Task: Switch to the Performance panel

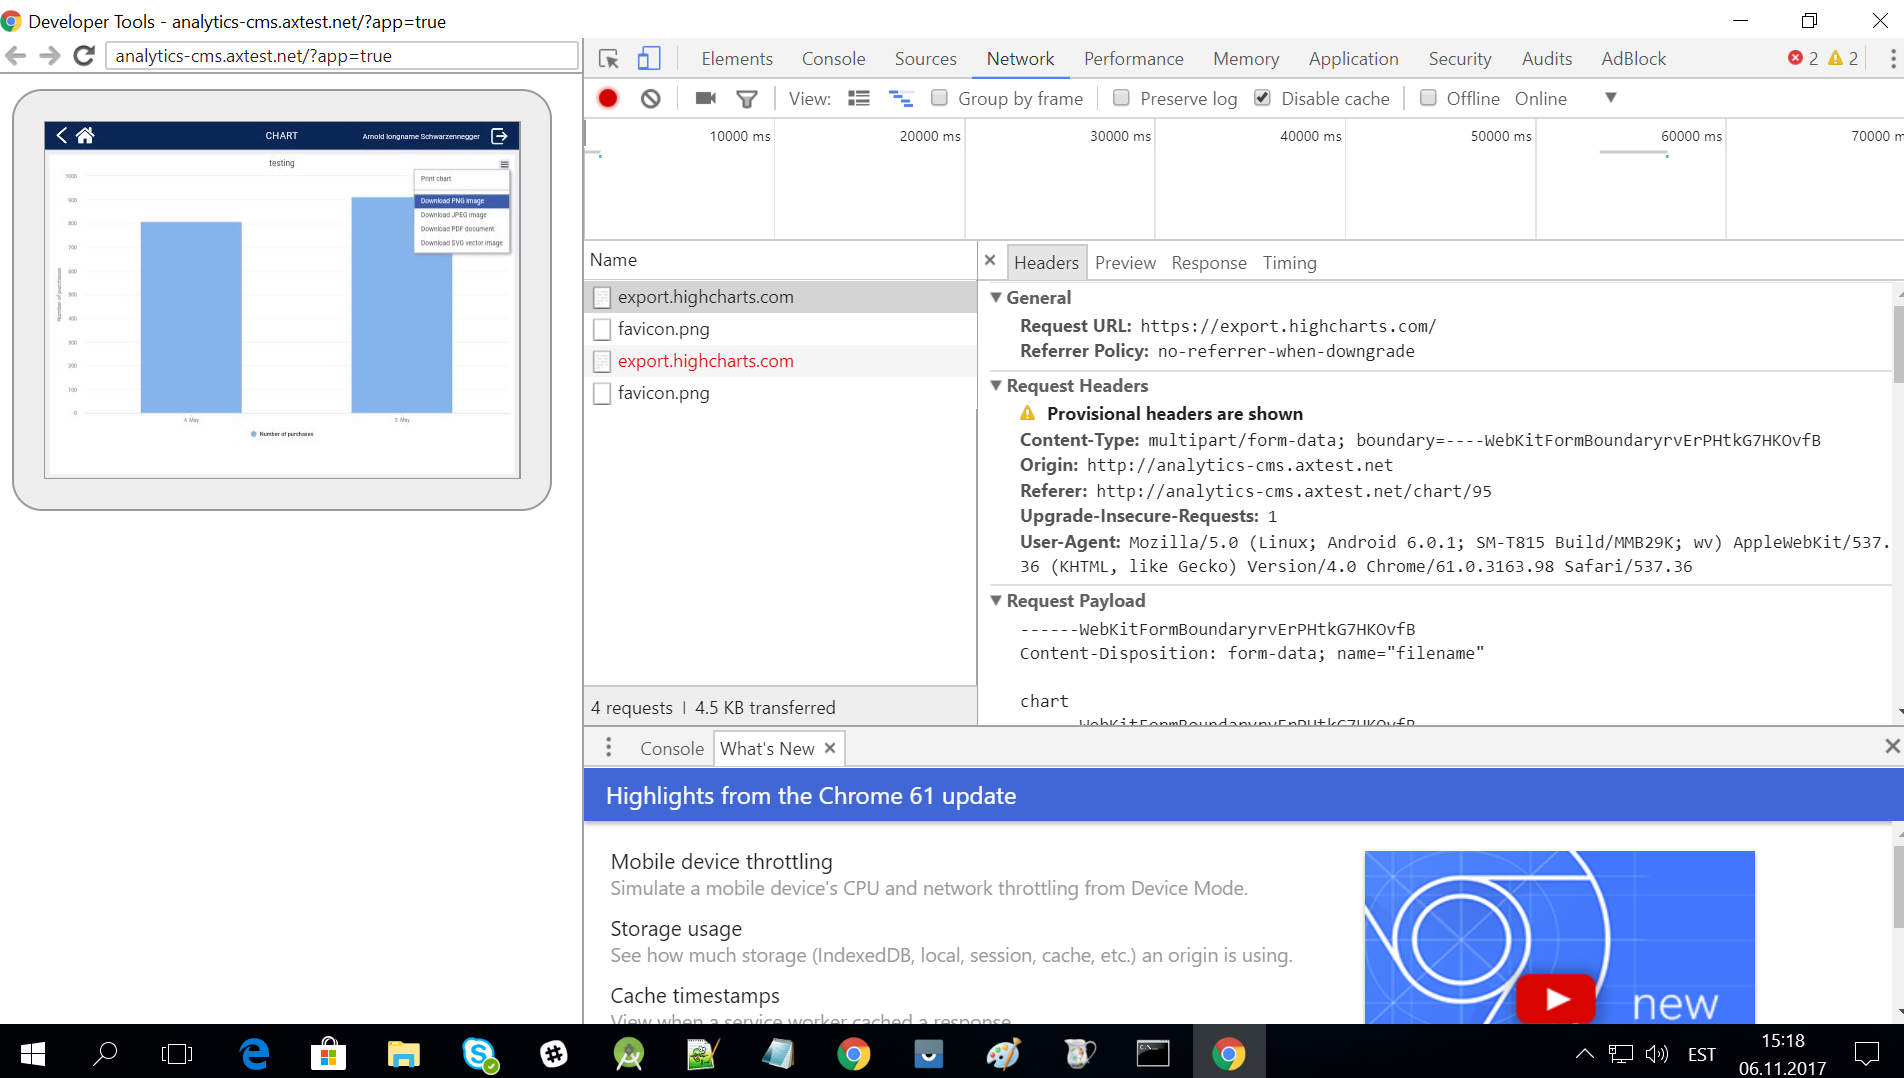Action: coord(1133,58)
